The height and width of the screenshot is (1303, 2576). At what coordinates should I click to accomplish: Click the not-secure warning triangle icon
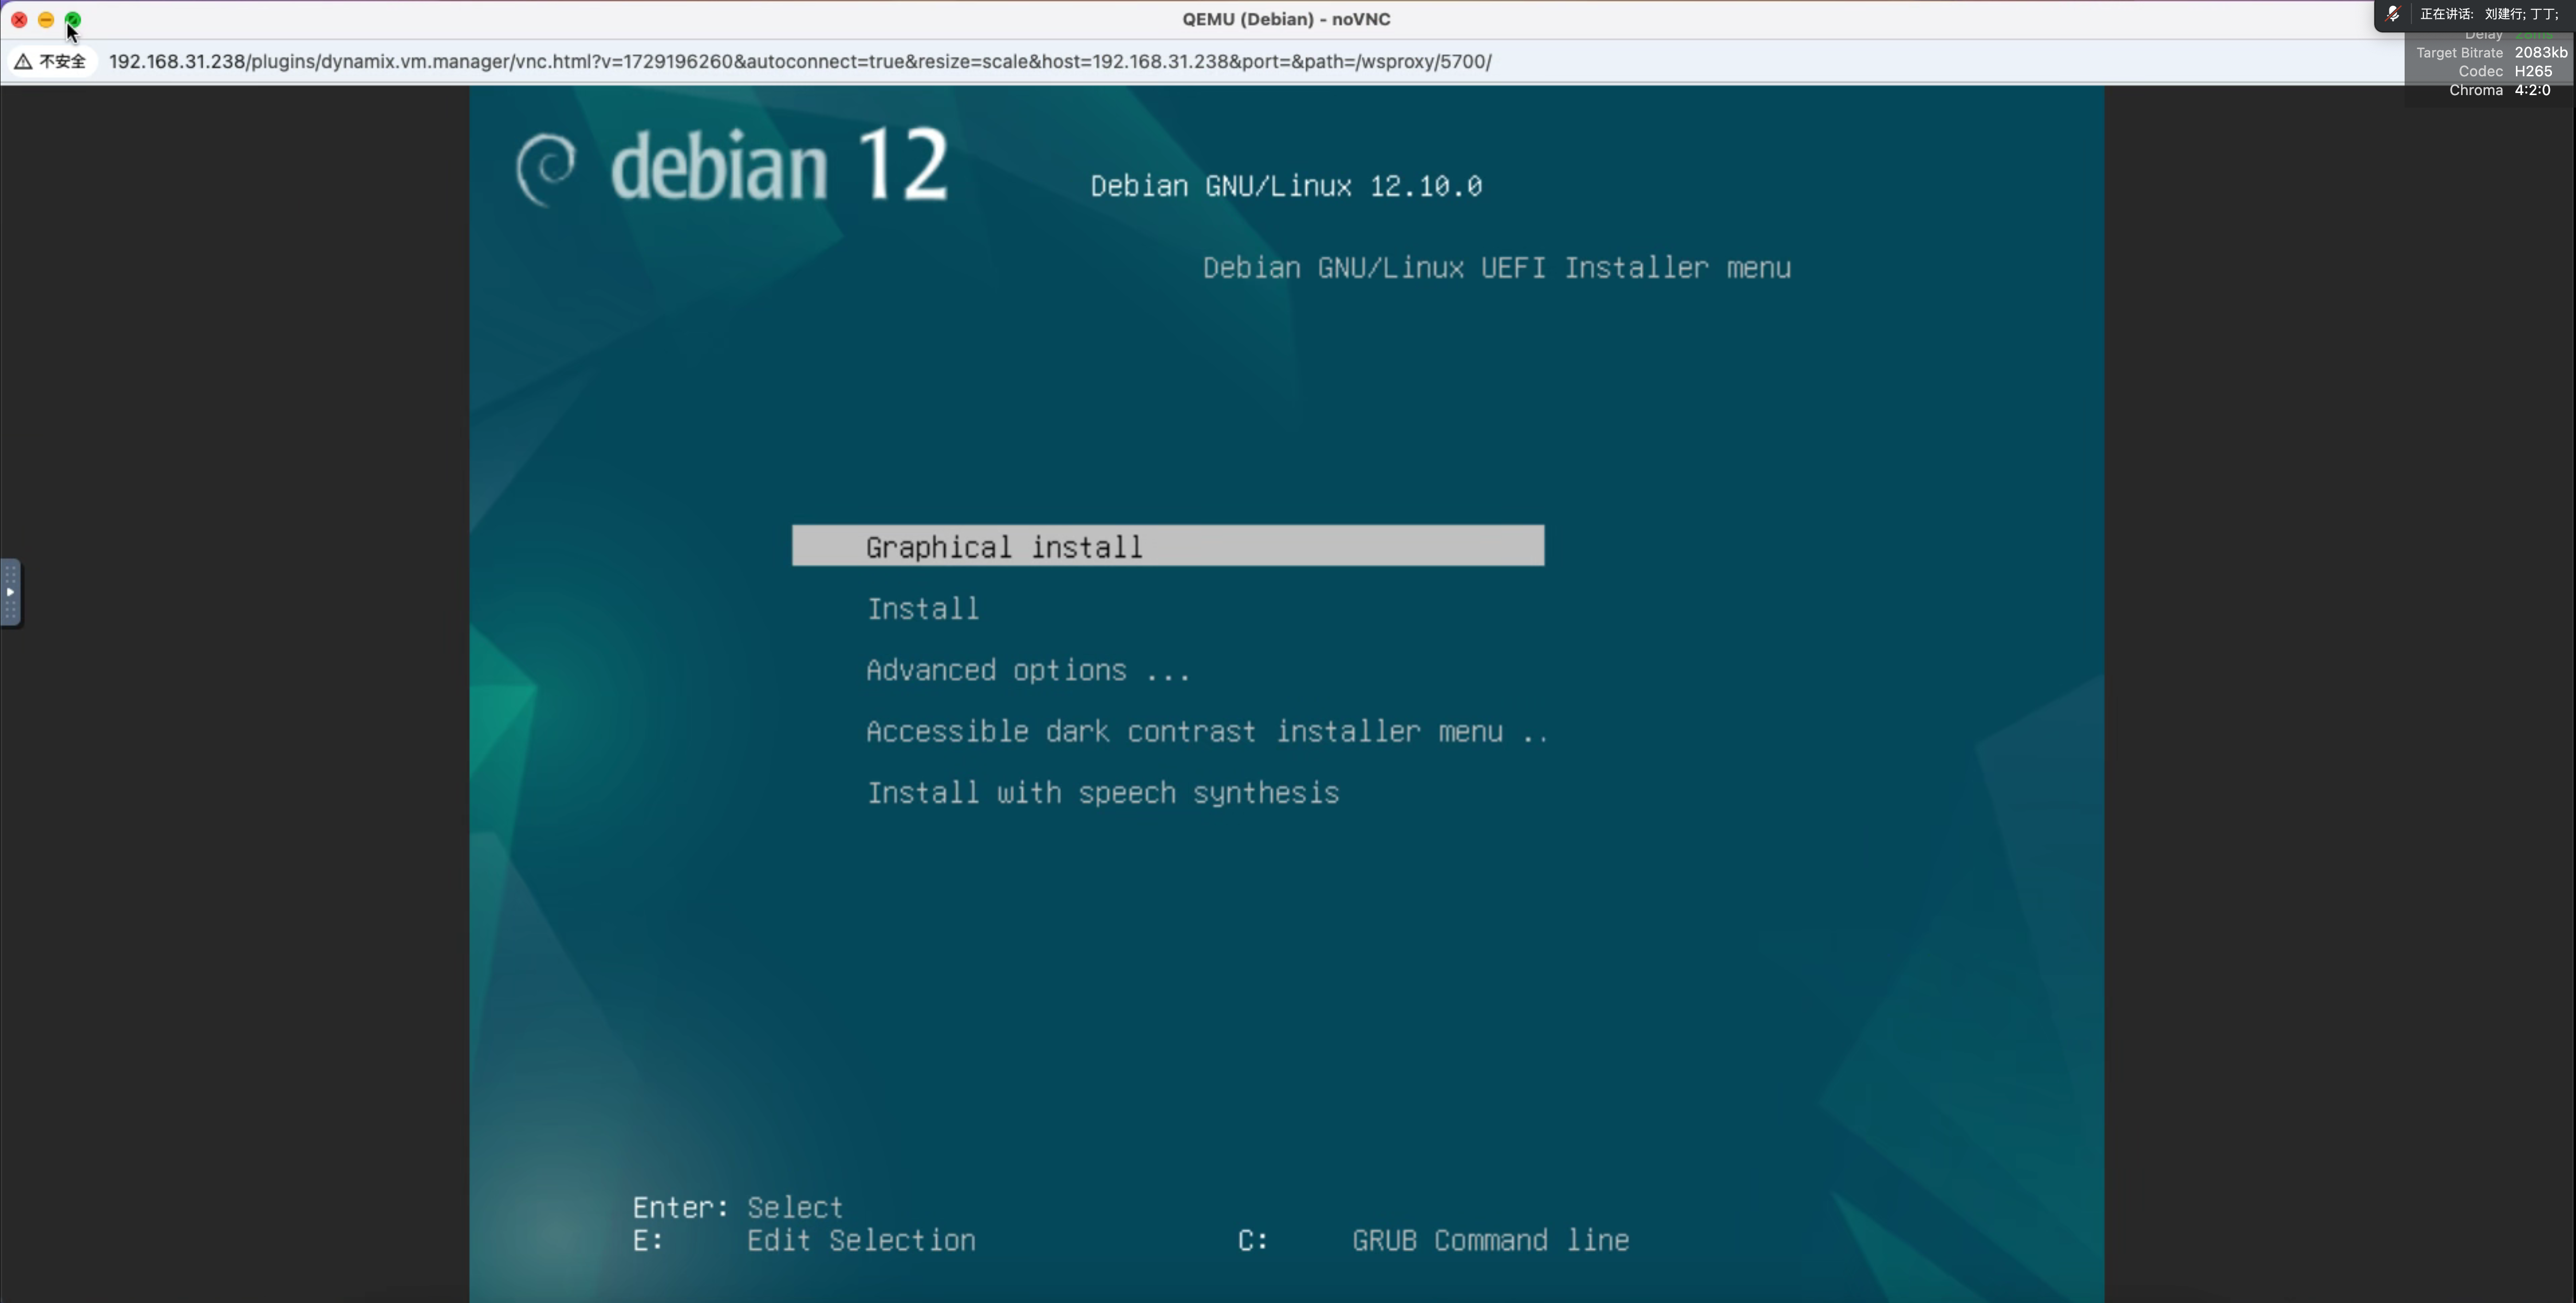[22, 62]
